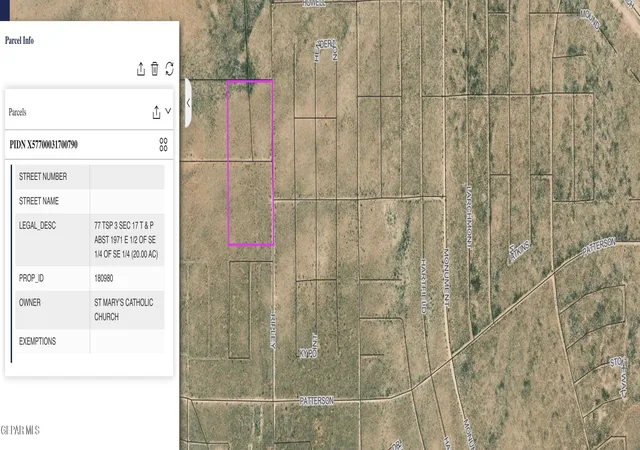Open the four-dot menu beside PIDN
The width and height of the screenshot is (640, 450).
163,144
